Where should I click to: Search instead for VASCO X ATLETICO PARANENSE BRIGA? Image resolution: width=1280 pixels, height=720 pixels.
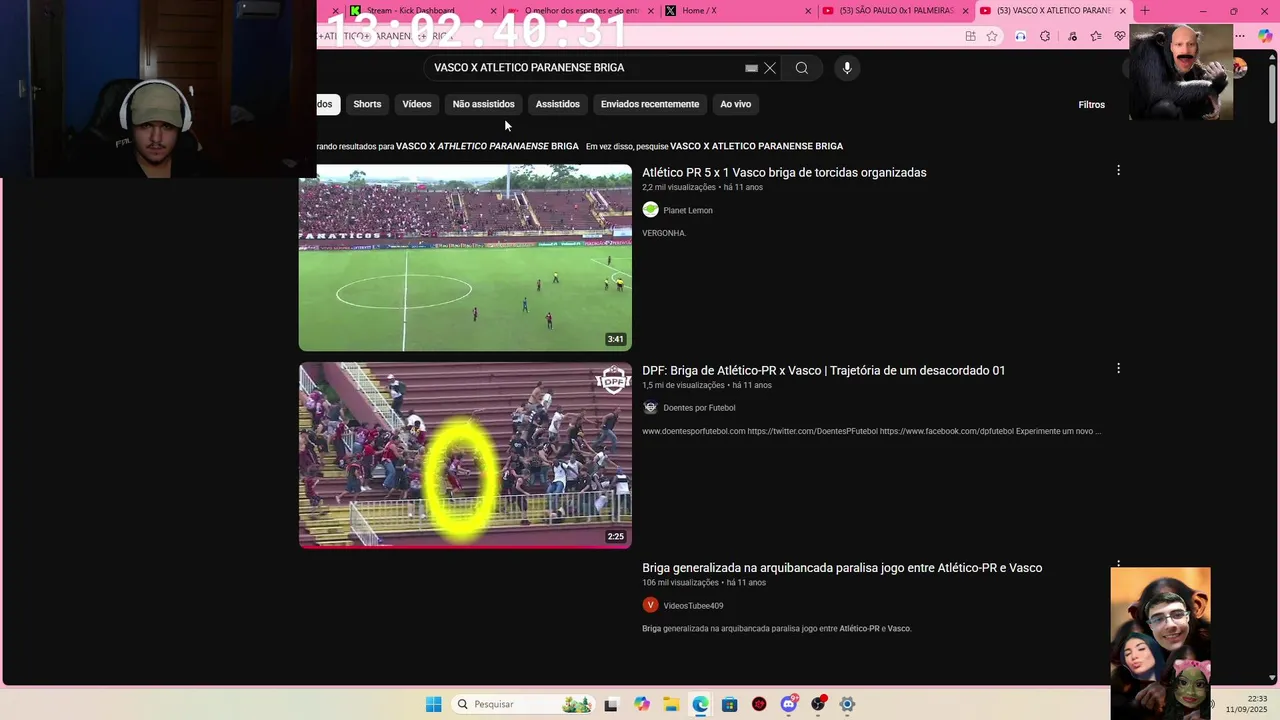[756, 146]
